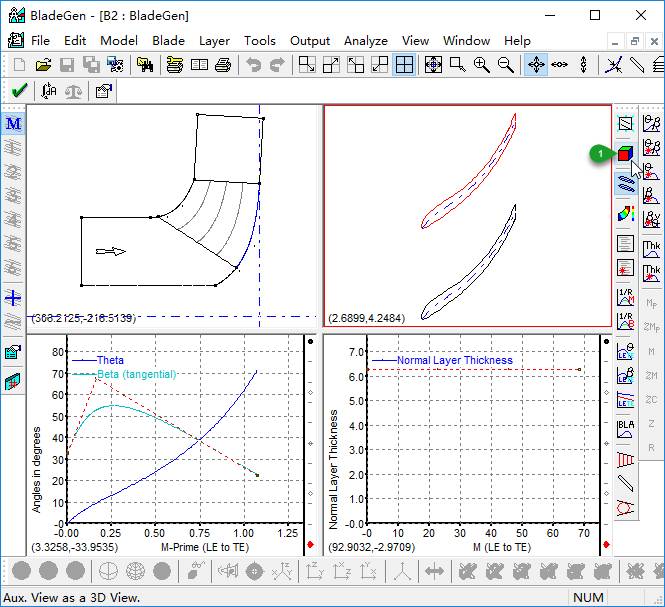Toggle the blue M mode button on left
Viewport: 665px width, 607px height.
13,124
